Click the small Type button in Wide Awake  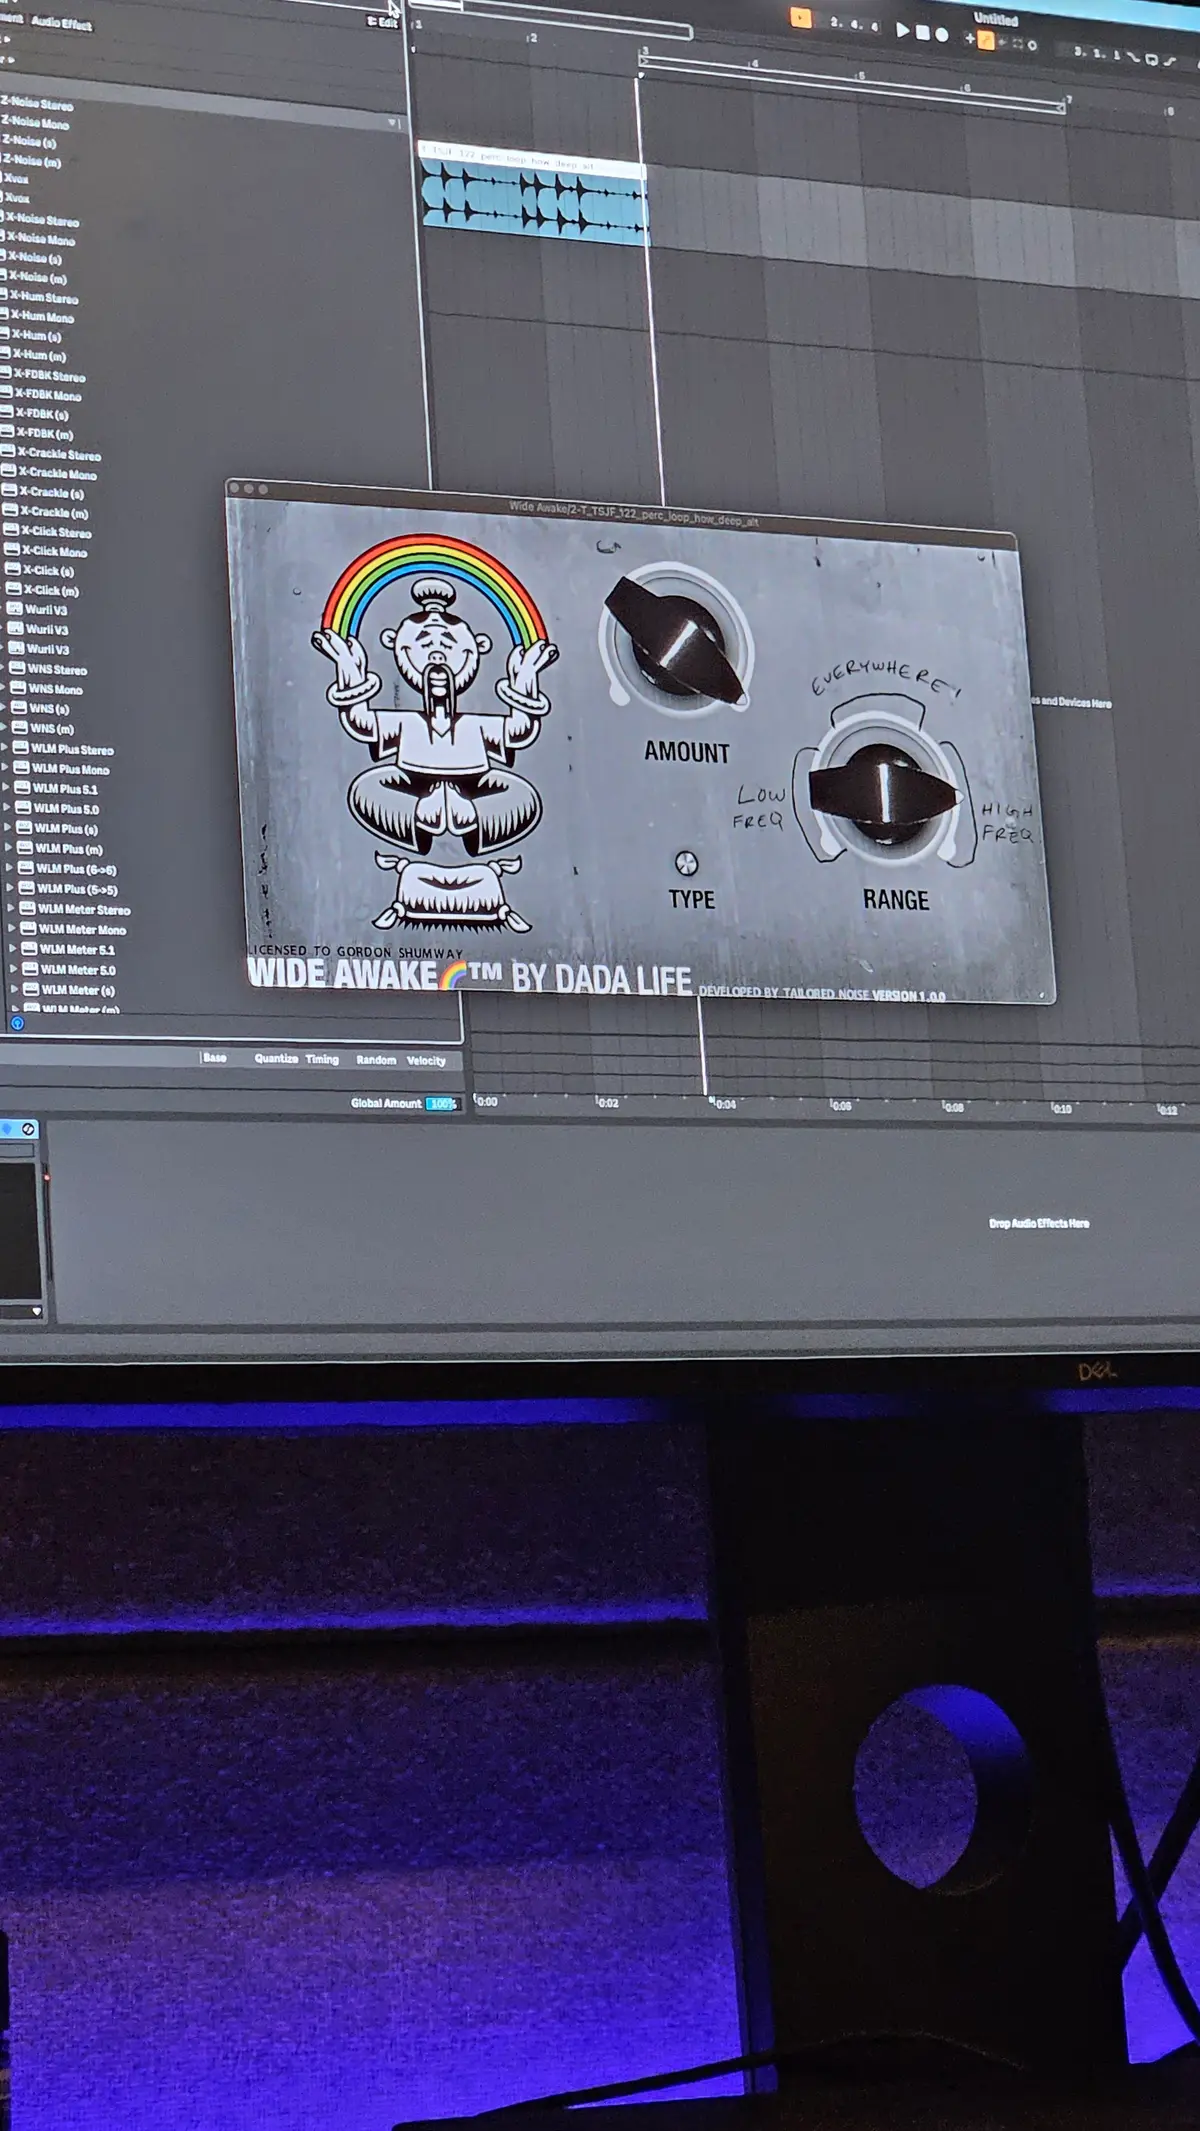click(x=686, y=863)
